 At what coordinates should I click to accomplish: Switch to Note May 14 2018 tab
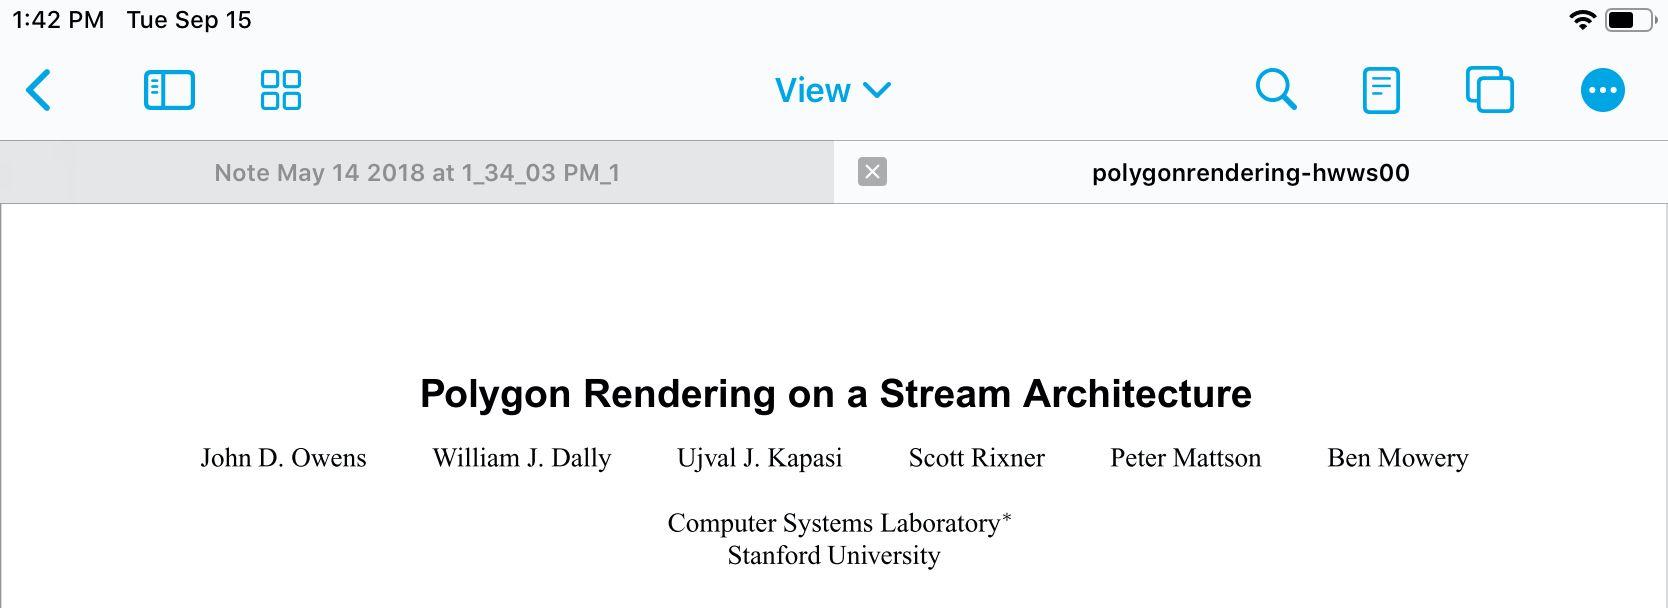(x=417, y=173)
